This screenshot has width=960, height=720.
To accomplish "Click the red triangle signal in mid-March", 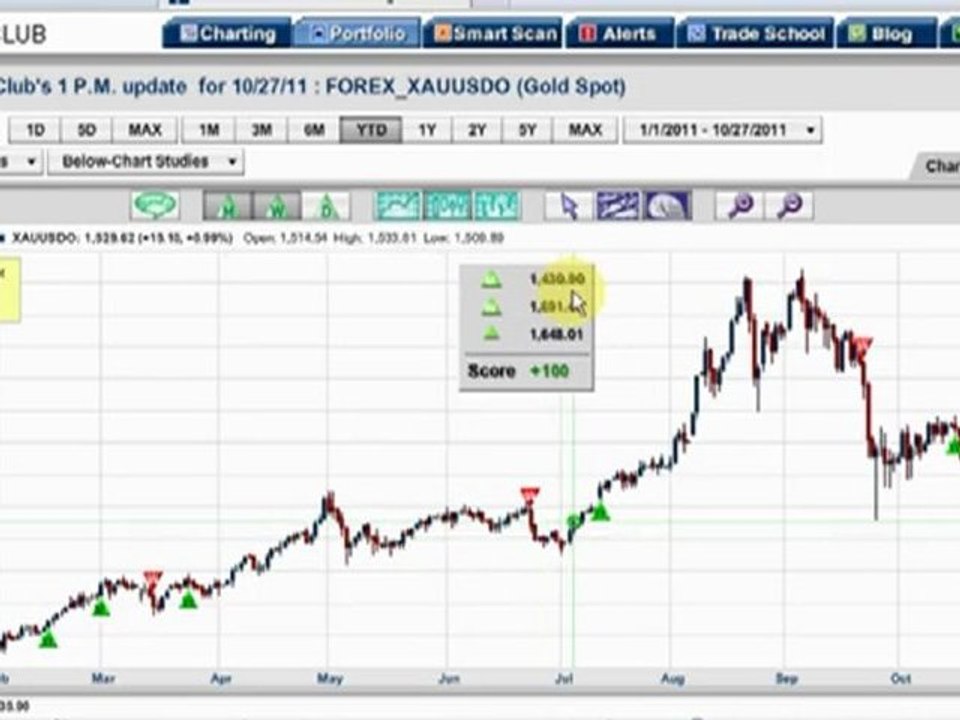I will point(152,579).
